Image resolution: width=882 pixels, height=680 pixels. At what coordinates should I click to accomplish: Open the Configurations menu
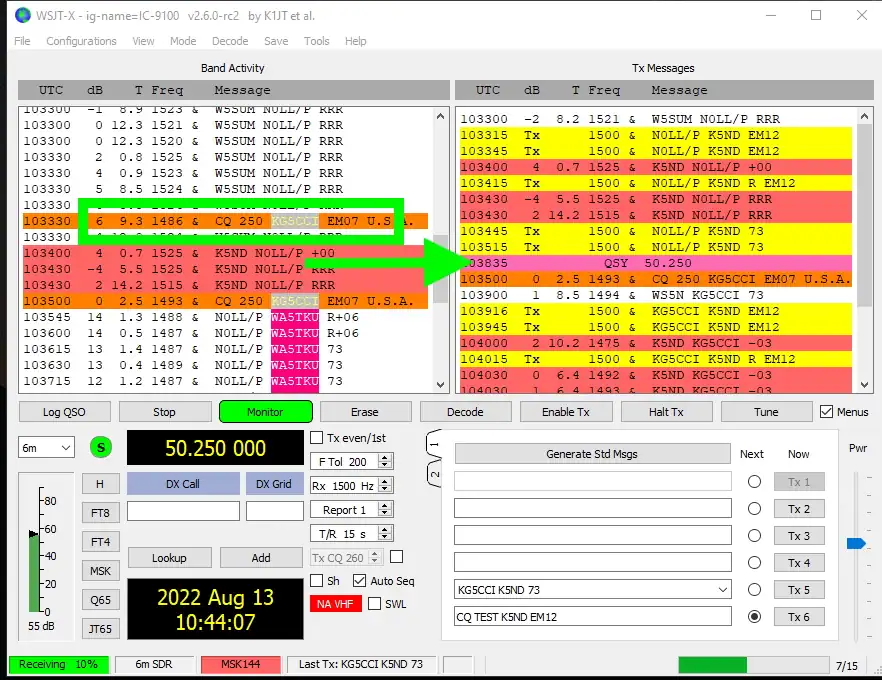tap(81, 41)
